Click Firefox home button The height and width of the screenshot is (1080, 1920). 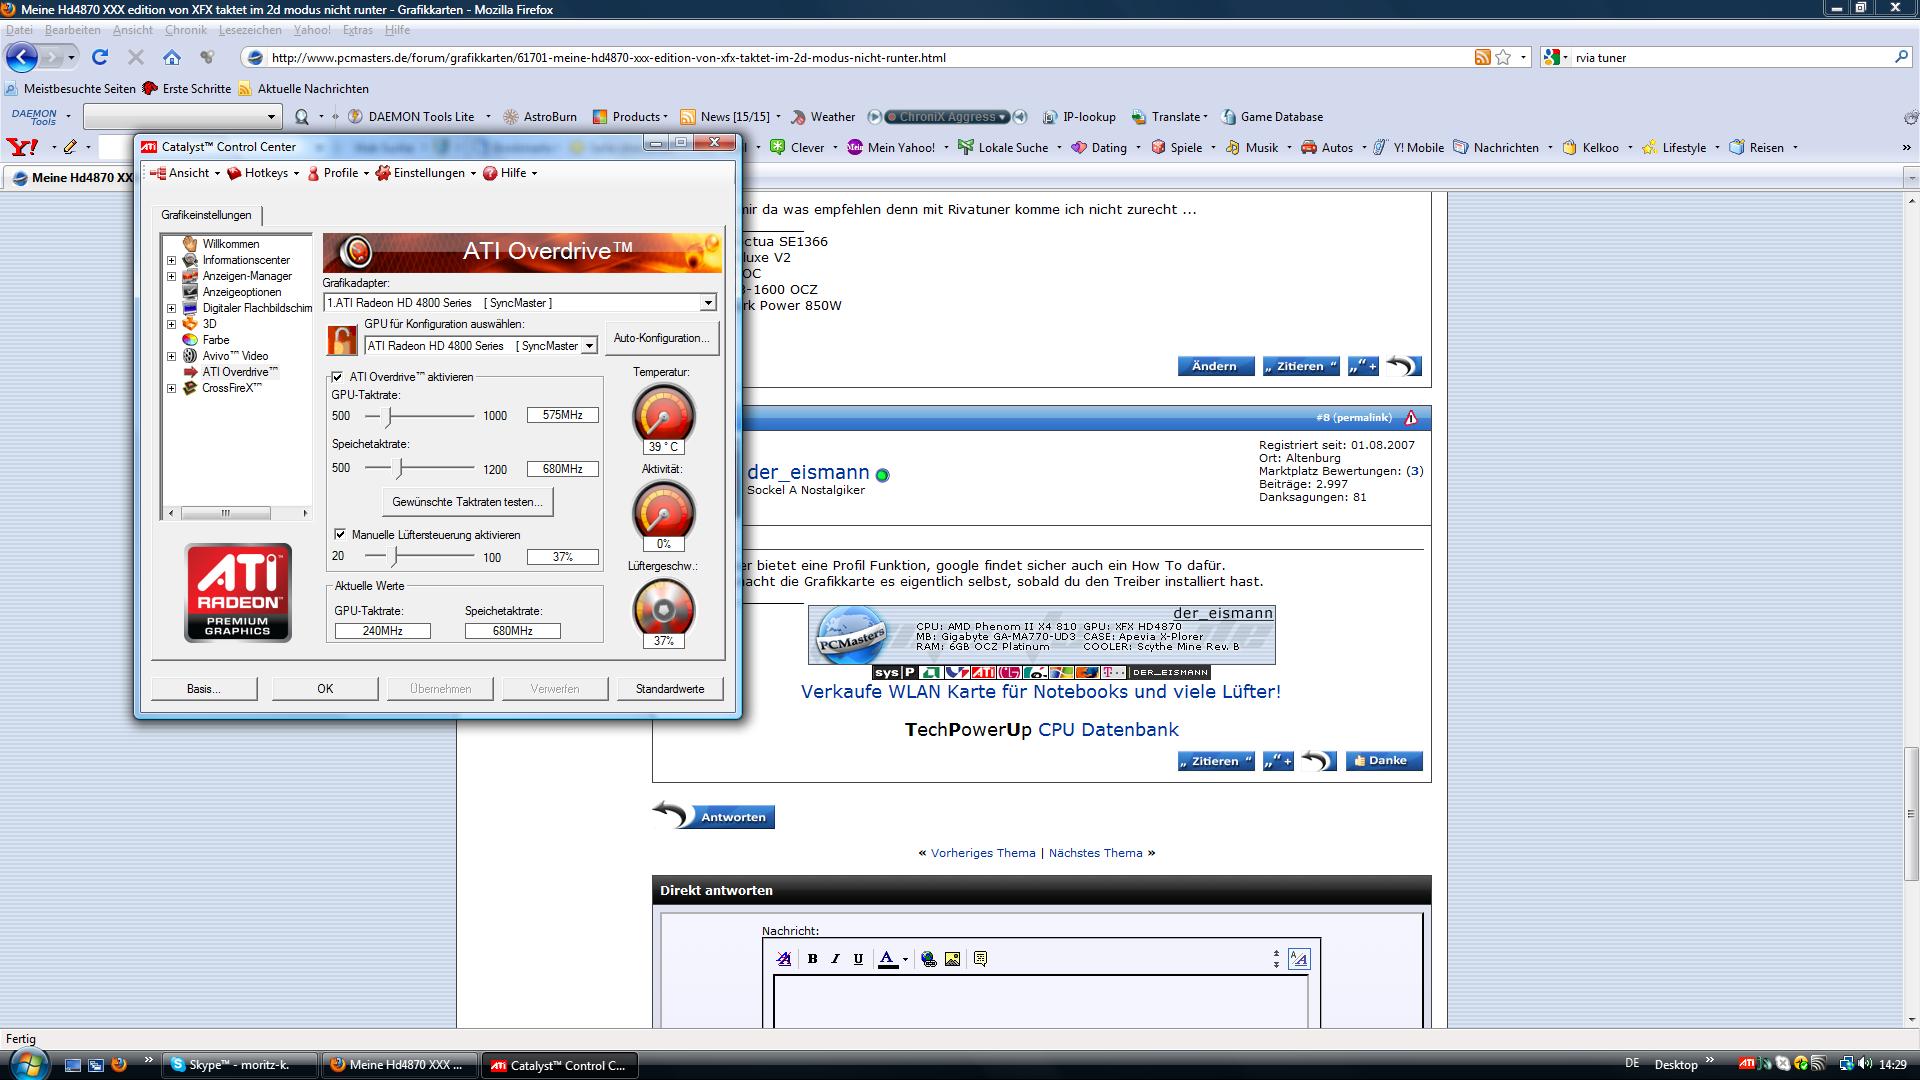172,57
